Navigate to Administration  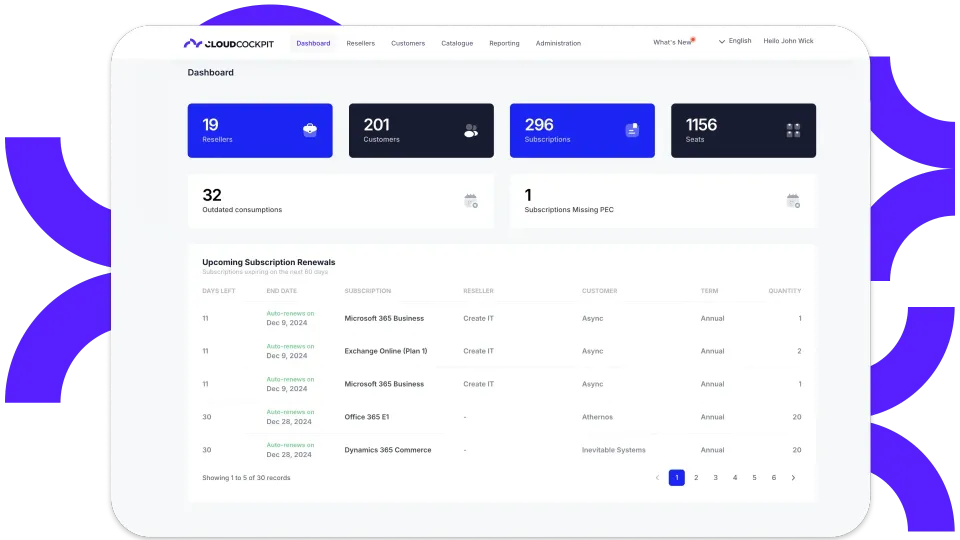click(558, 43)
